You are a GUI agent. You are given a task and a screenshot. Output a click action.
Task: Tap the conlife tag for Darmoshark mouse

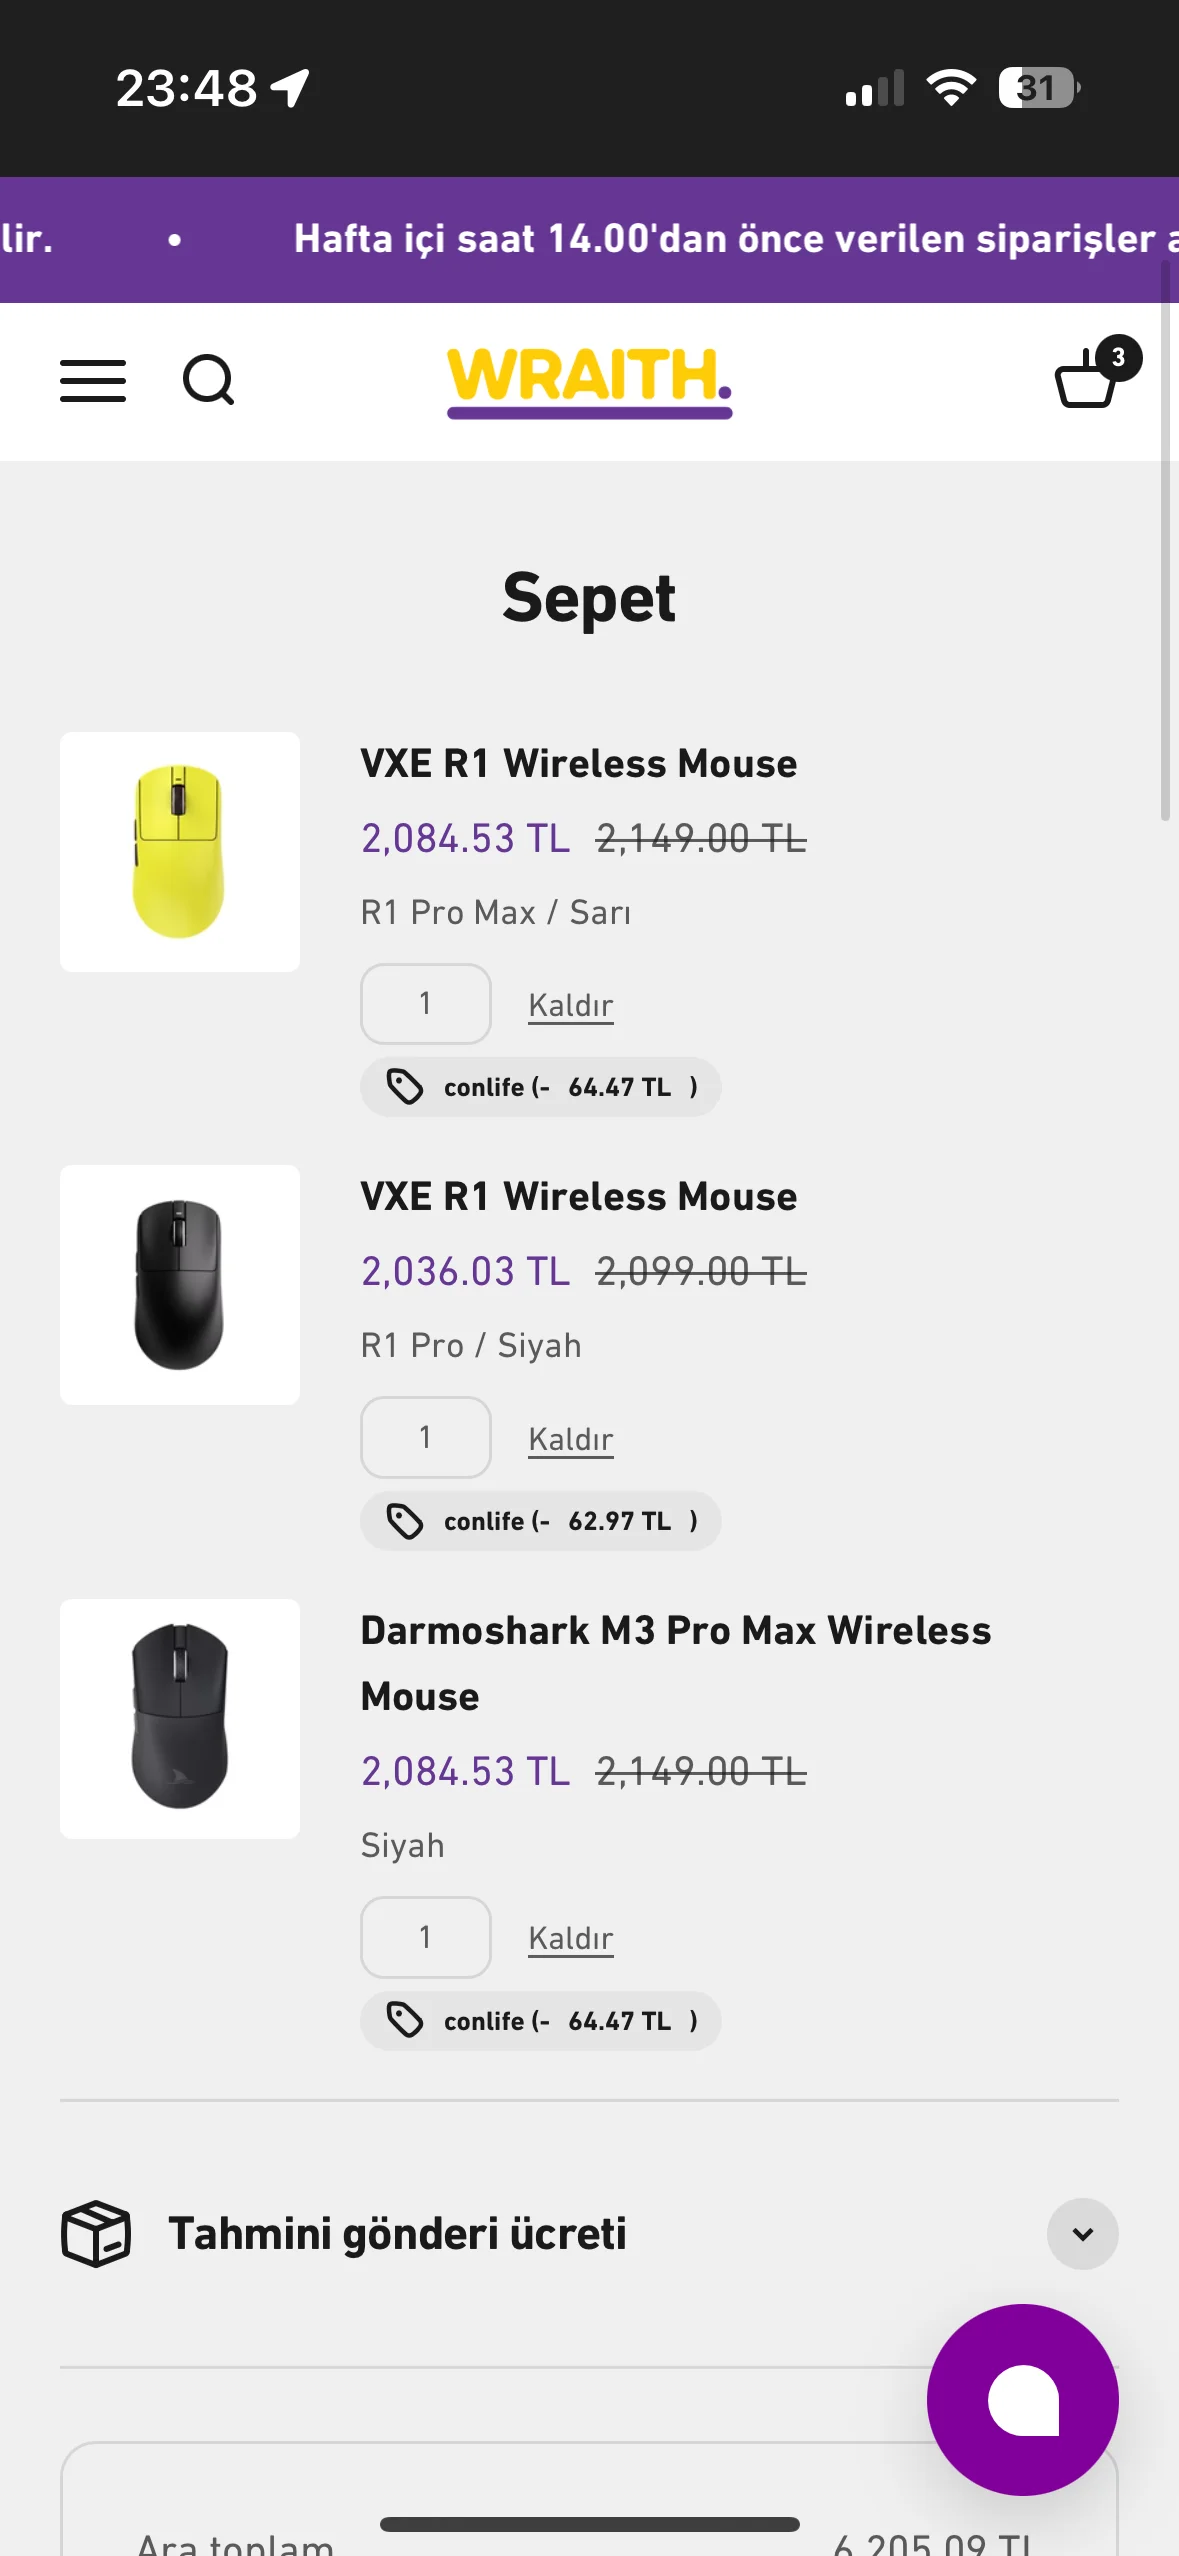(540, 2021)
